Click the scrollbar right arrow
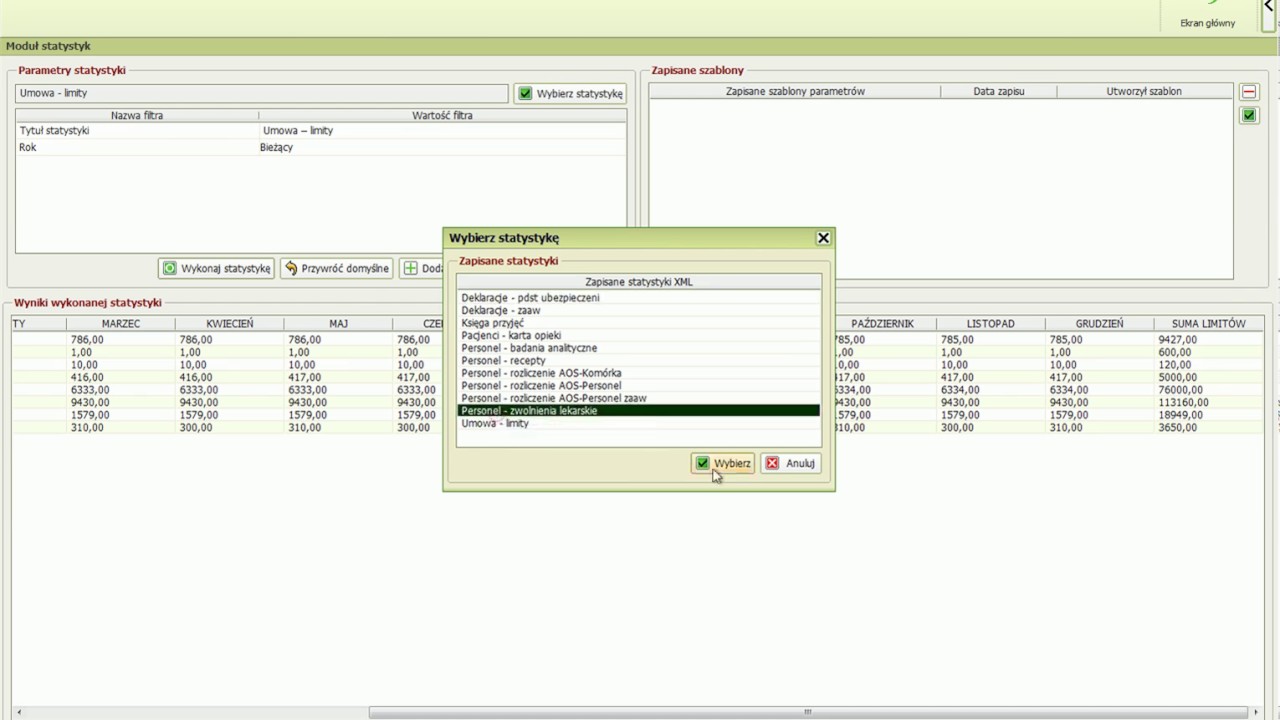This screenshot has width=1280, height=720. point(1258,713)
